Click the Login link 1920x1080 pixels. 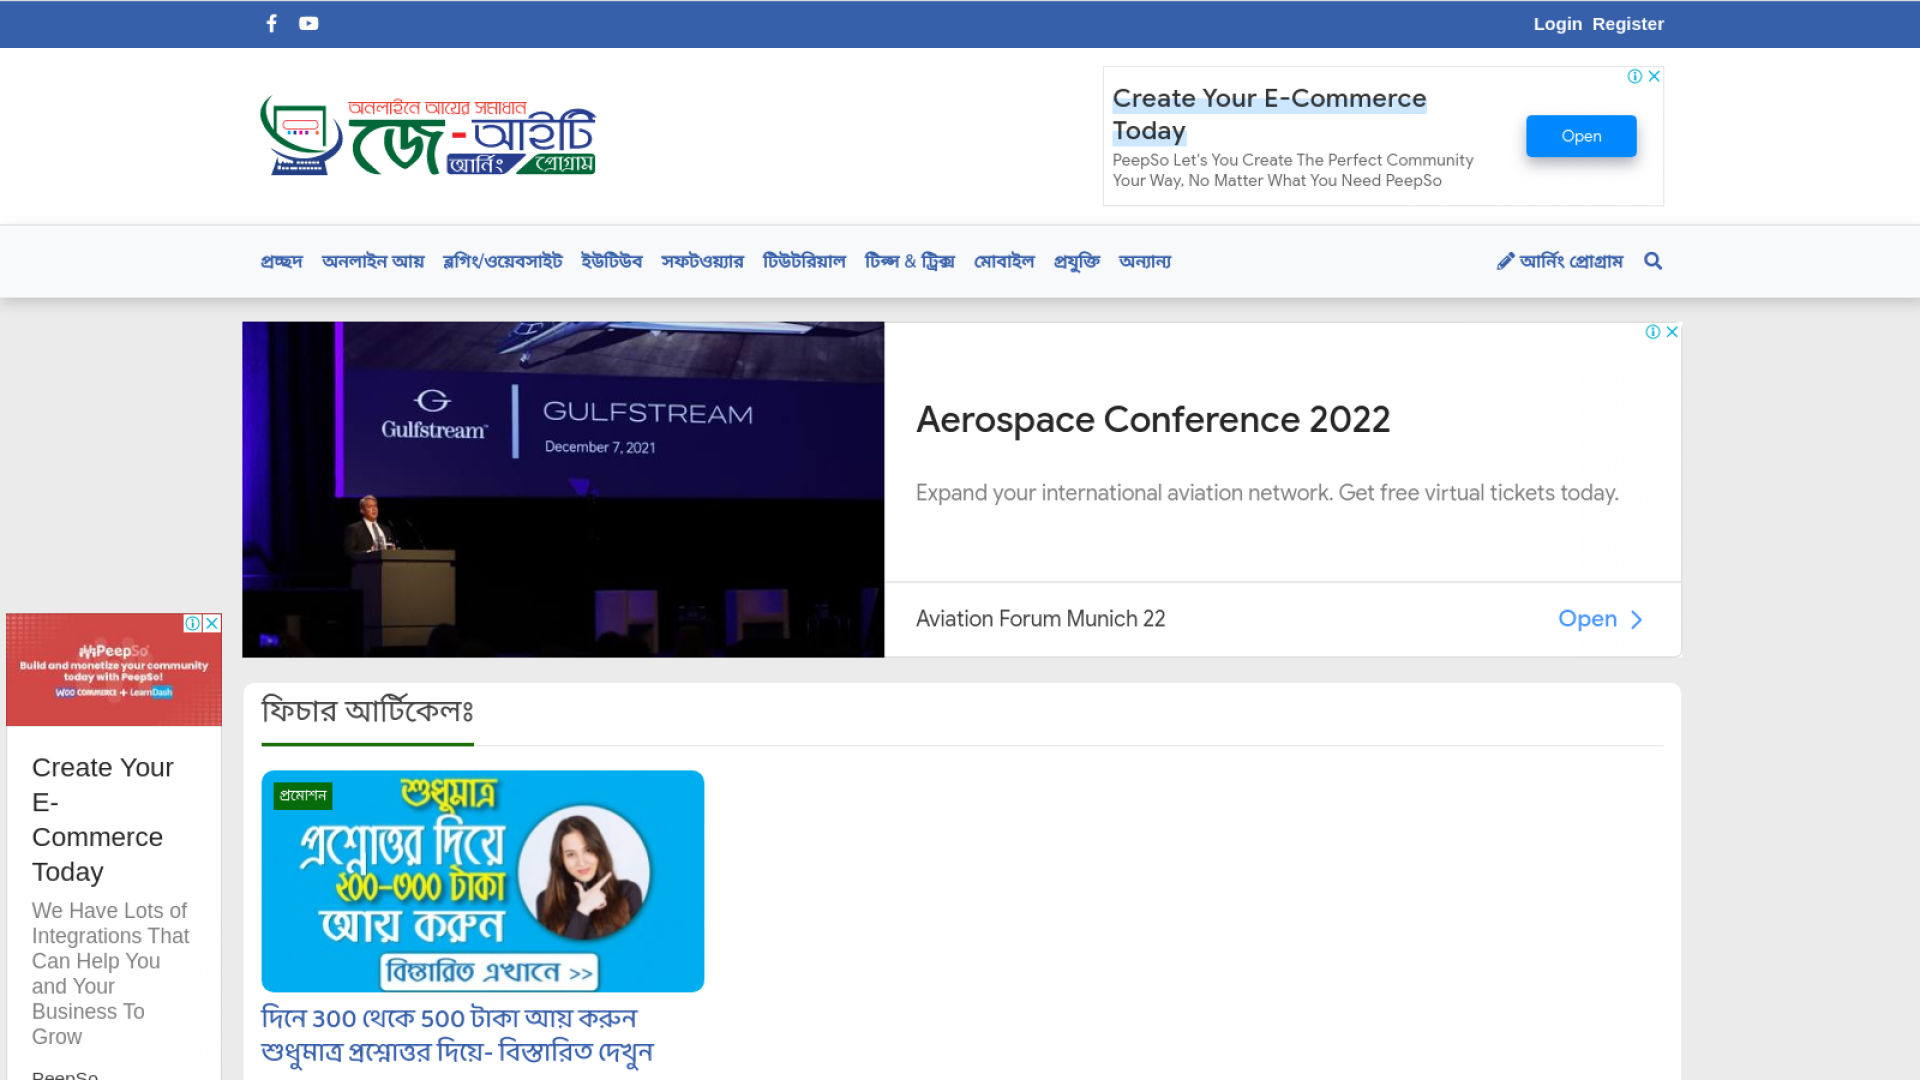[1557, 24]
